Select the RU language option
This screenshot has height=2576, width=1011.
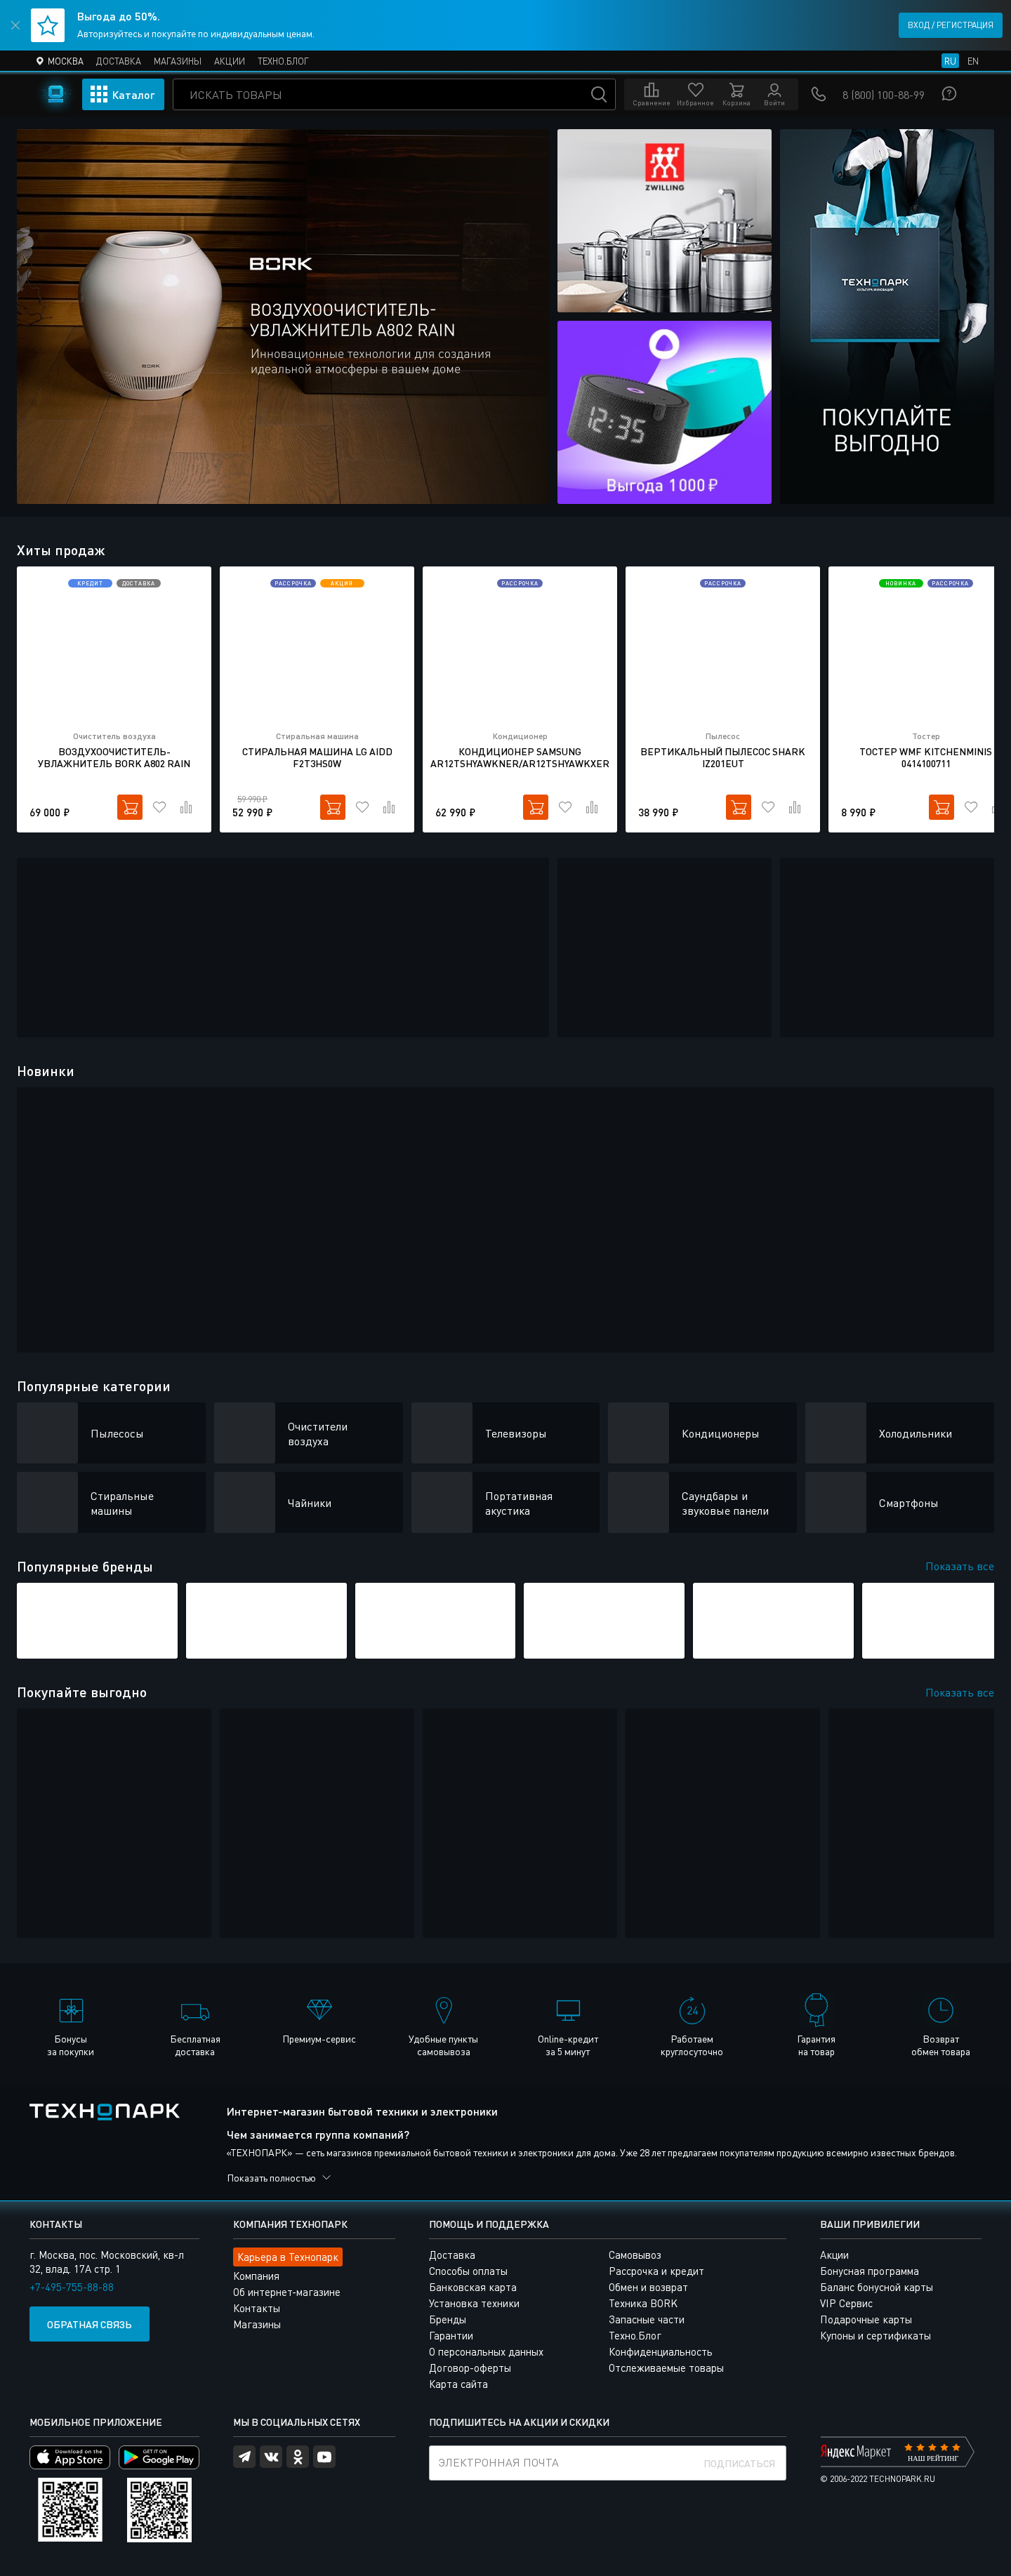tap(950, 61)
